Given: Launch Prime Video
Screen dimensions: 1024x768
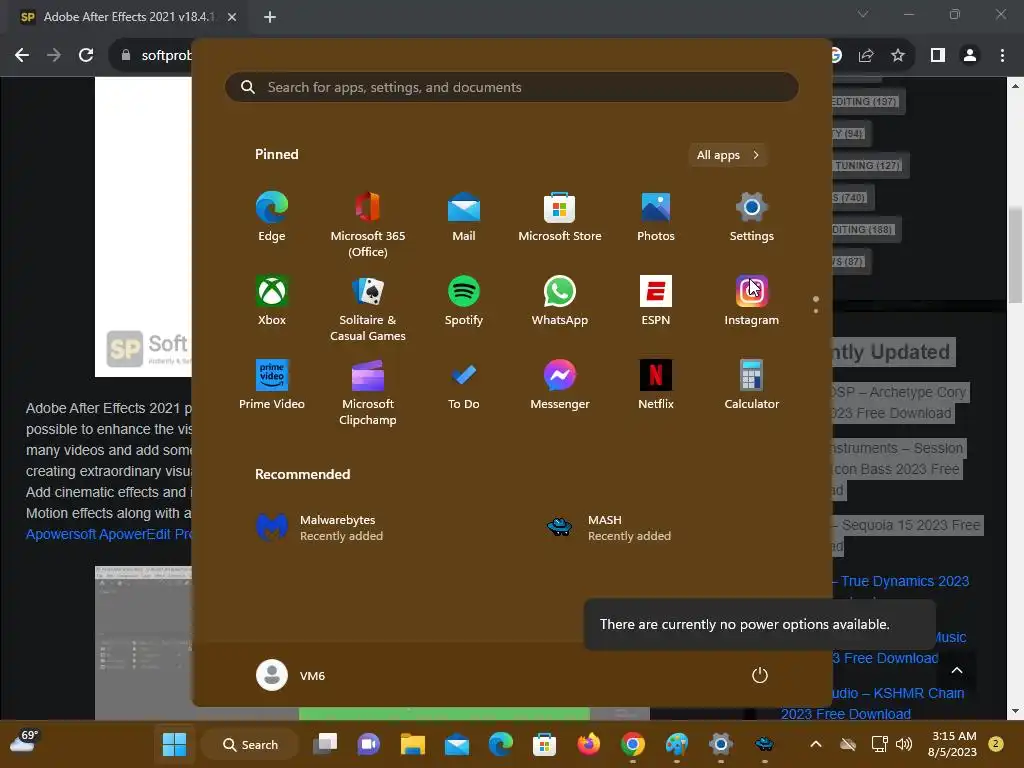Looking at the screenshot, I should pos(272,385).
